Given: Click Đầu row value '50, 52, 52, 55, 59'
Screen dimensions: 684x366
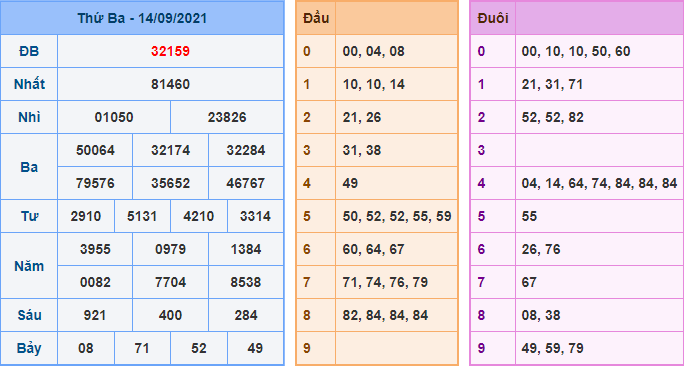Looking at the screenshot, I should click(397, 216).
